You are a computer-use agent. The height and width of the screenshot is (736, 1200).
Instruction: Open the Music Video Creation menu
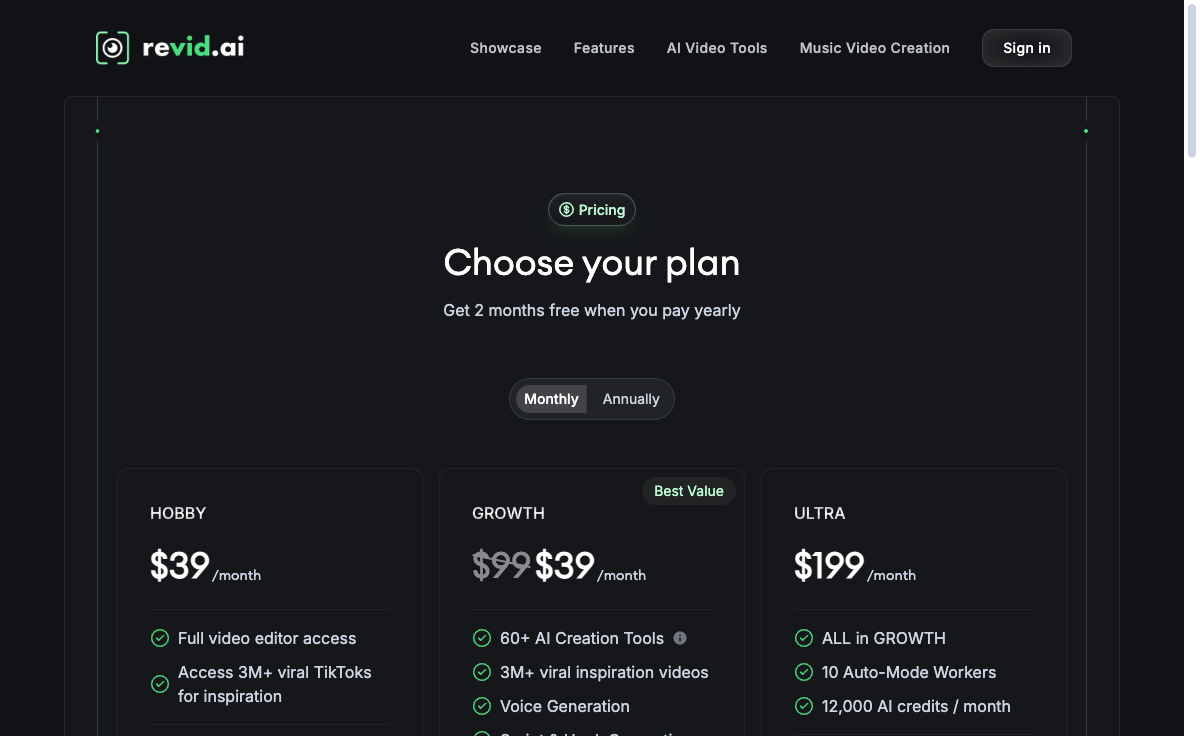click(x=874, y=48)
